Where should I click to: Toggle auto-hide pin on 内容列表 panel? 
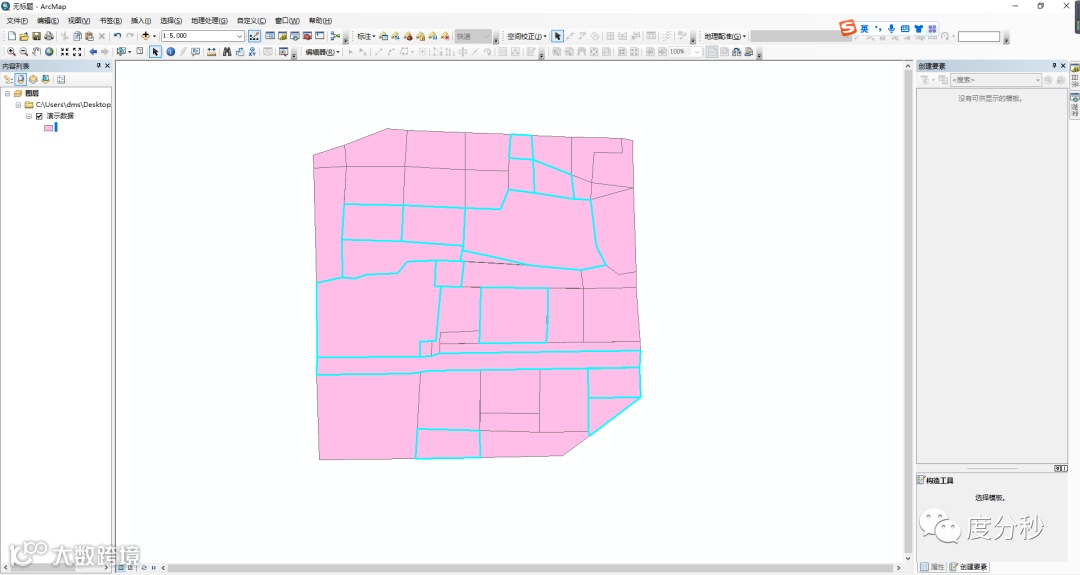point(98,65)
